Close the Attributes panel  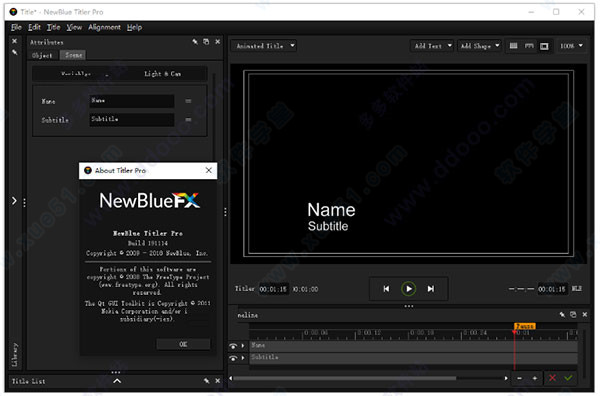217,41
